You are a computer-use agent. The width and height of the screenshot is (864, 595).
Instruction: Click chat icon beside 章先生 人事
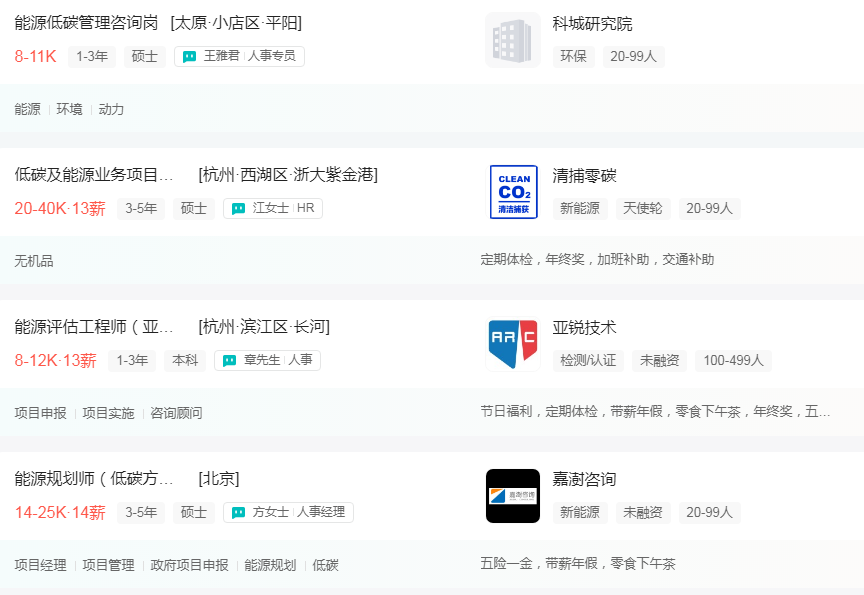tap(229, 361)
